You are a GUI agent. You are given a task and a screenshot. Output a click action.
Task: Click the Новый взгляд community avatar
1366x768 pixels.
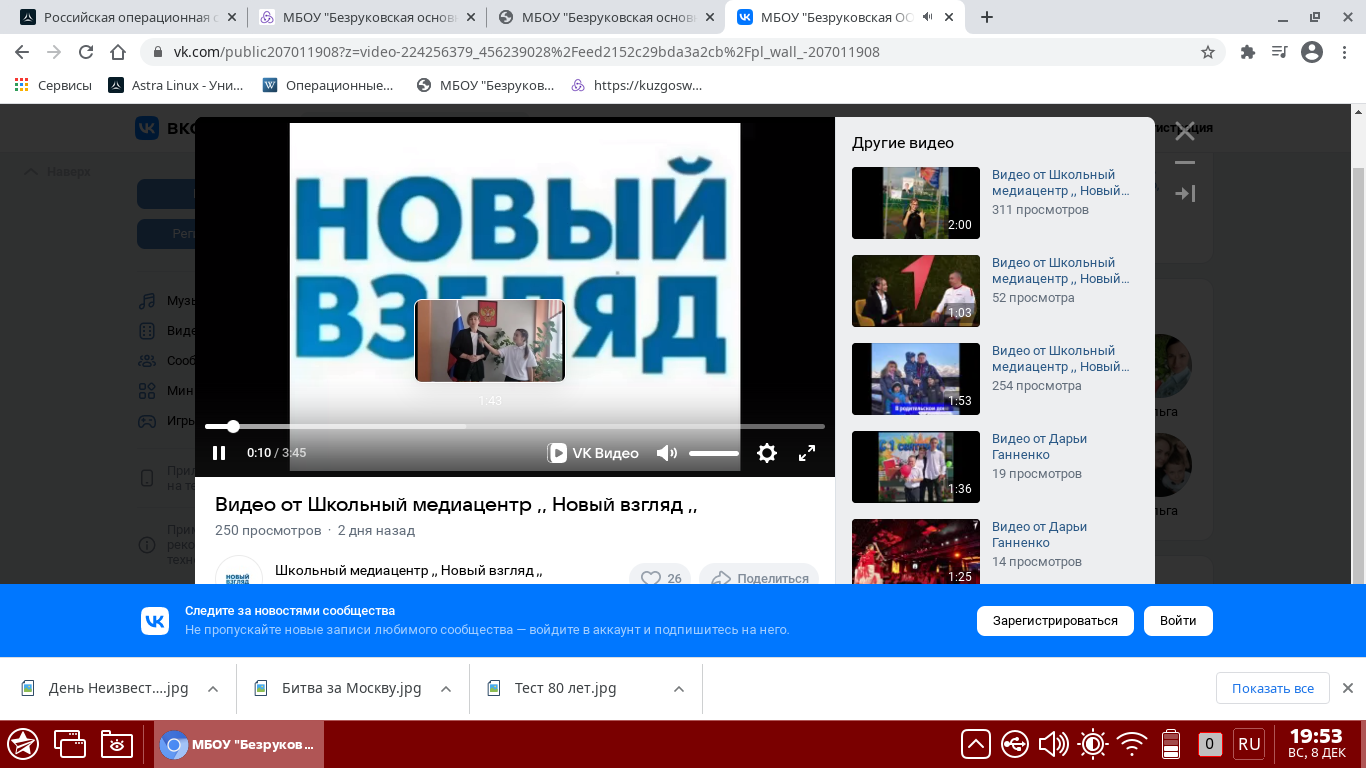tap(238, 572)
